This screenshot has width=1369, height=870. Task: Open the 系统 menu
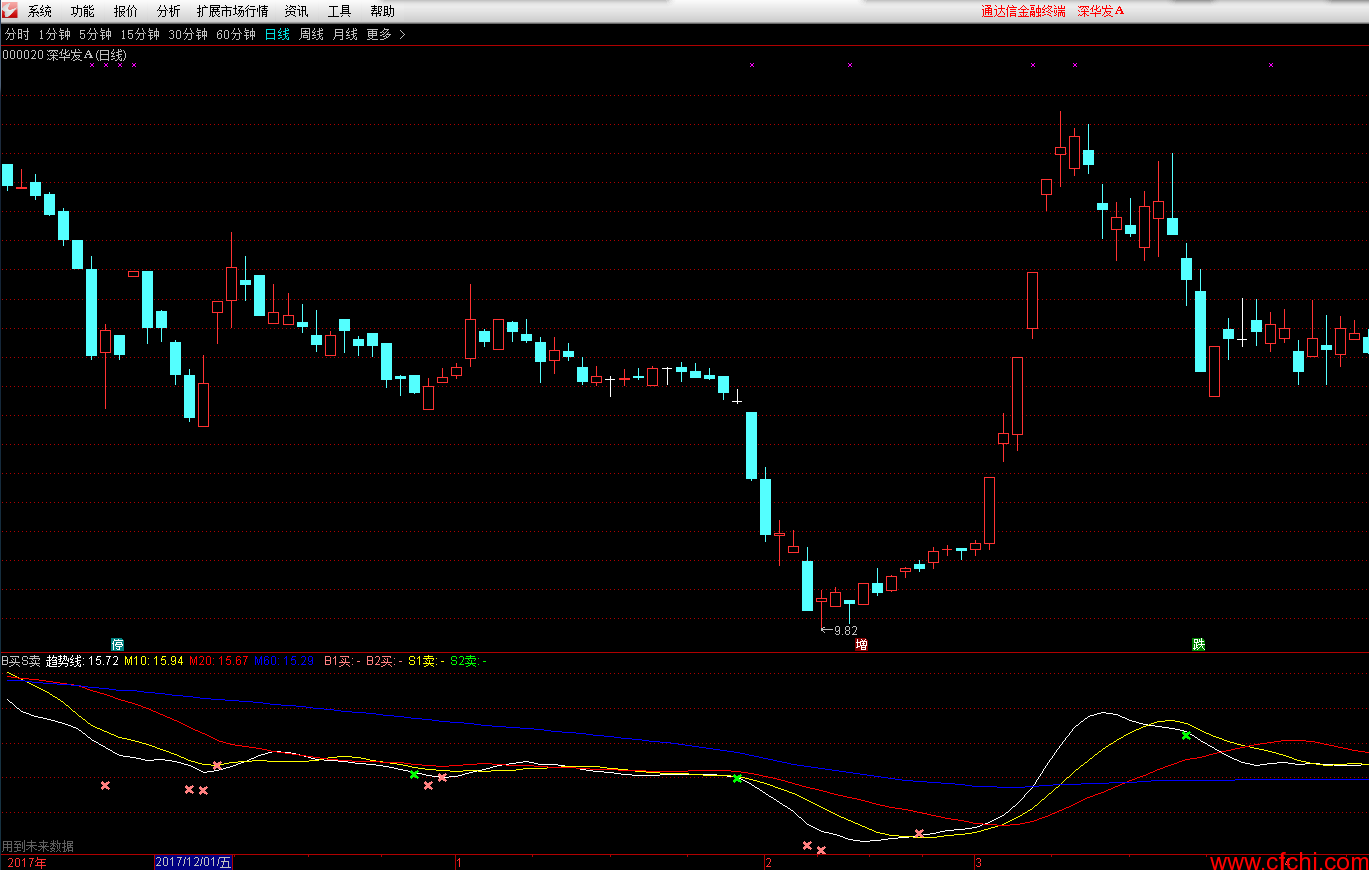40,12
